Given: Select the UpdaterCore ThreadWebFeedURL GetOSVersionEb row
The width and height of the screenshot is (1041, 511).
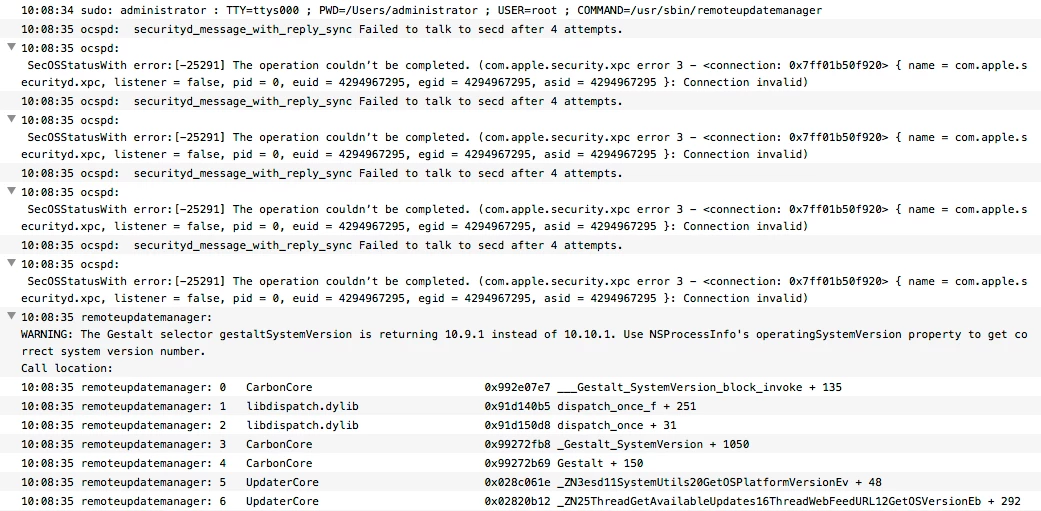Looking at the screenshot, I should click(520, 502).
